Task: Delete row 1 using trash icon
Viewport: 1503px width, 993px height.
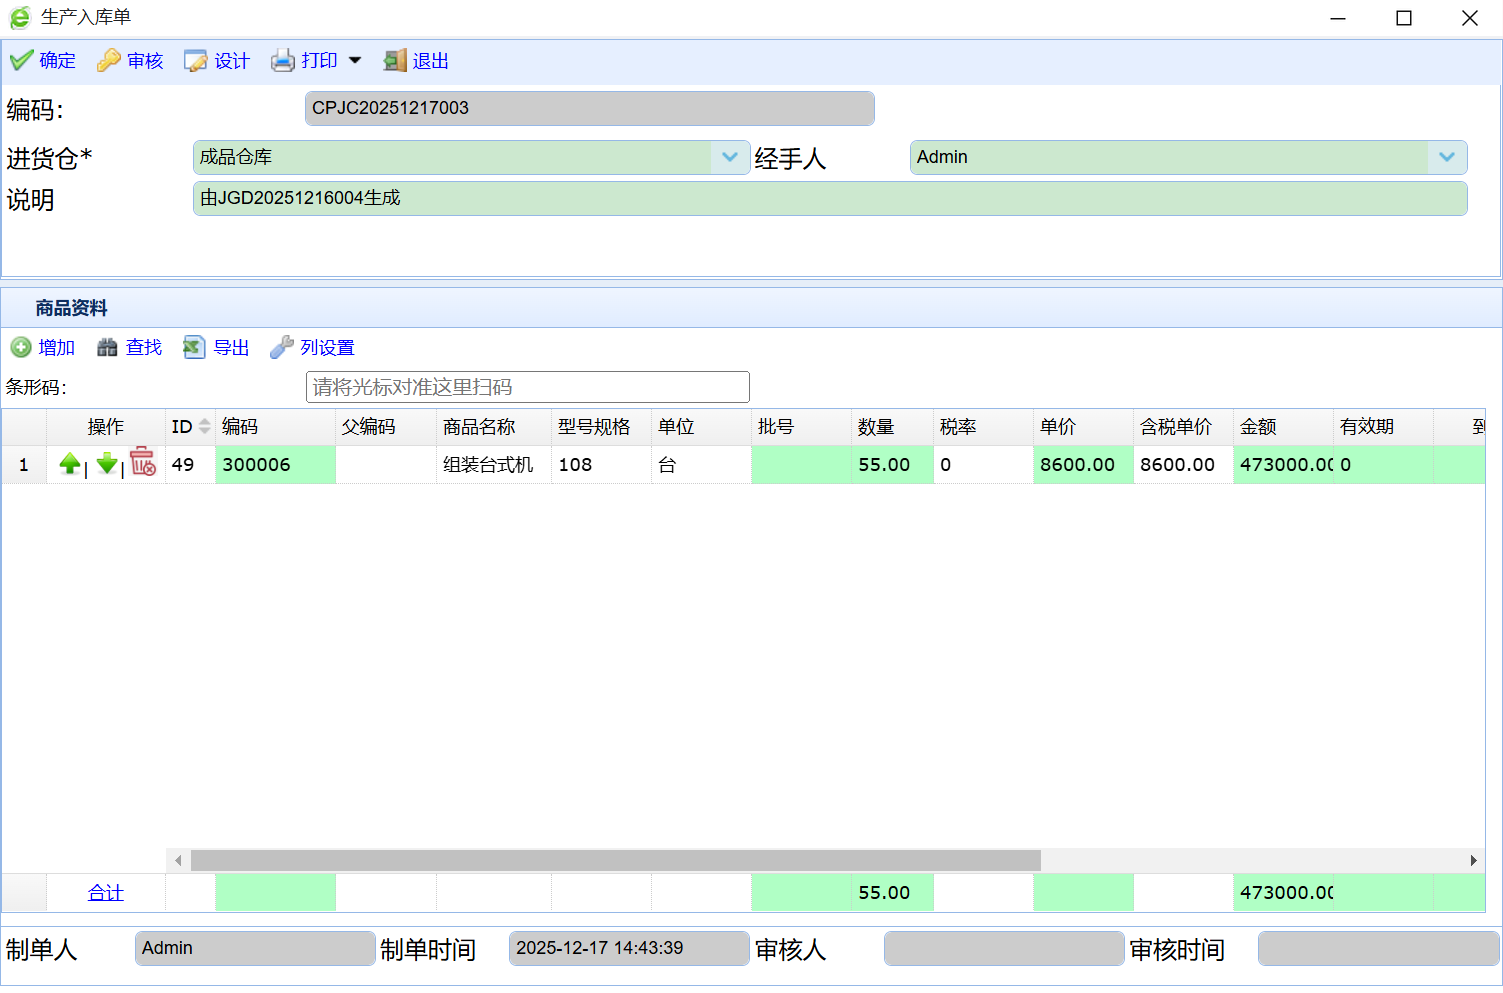Action: [x=143, y=462]
